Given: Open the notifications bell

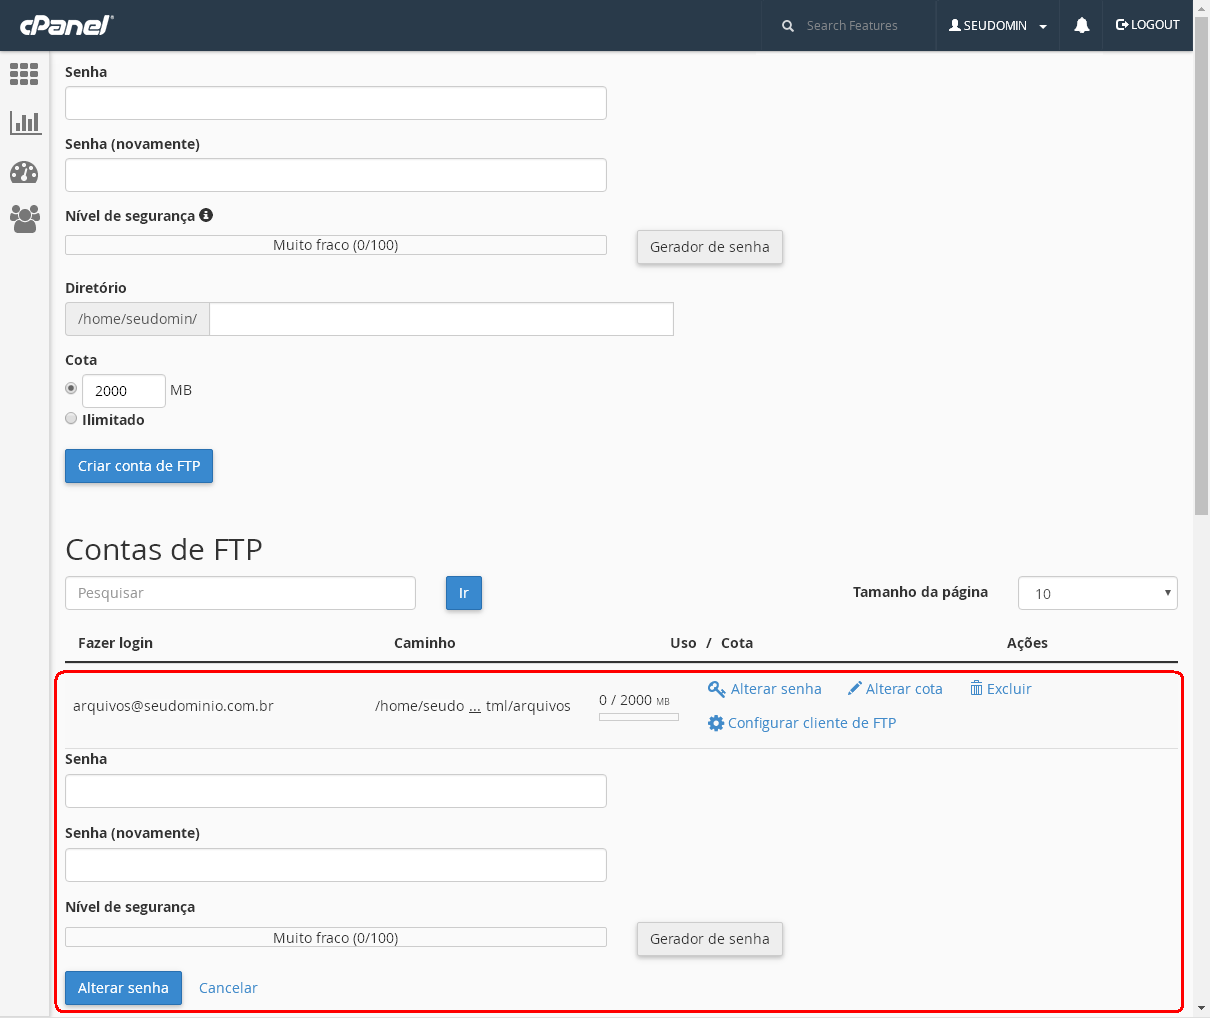Looking at the screenshot, I should pos(1081,26).
